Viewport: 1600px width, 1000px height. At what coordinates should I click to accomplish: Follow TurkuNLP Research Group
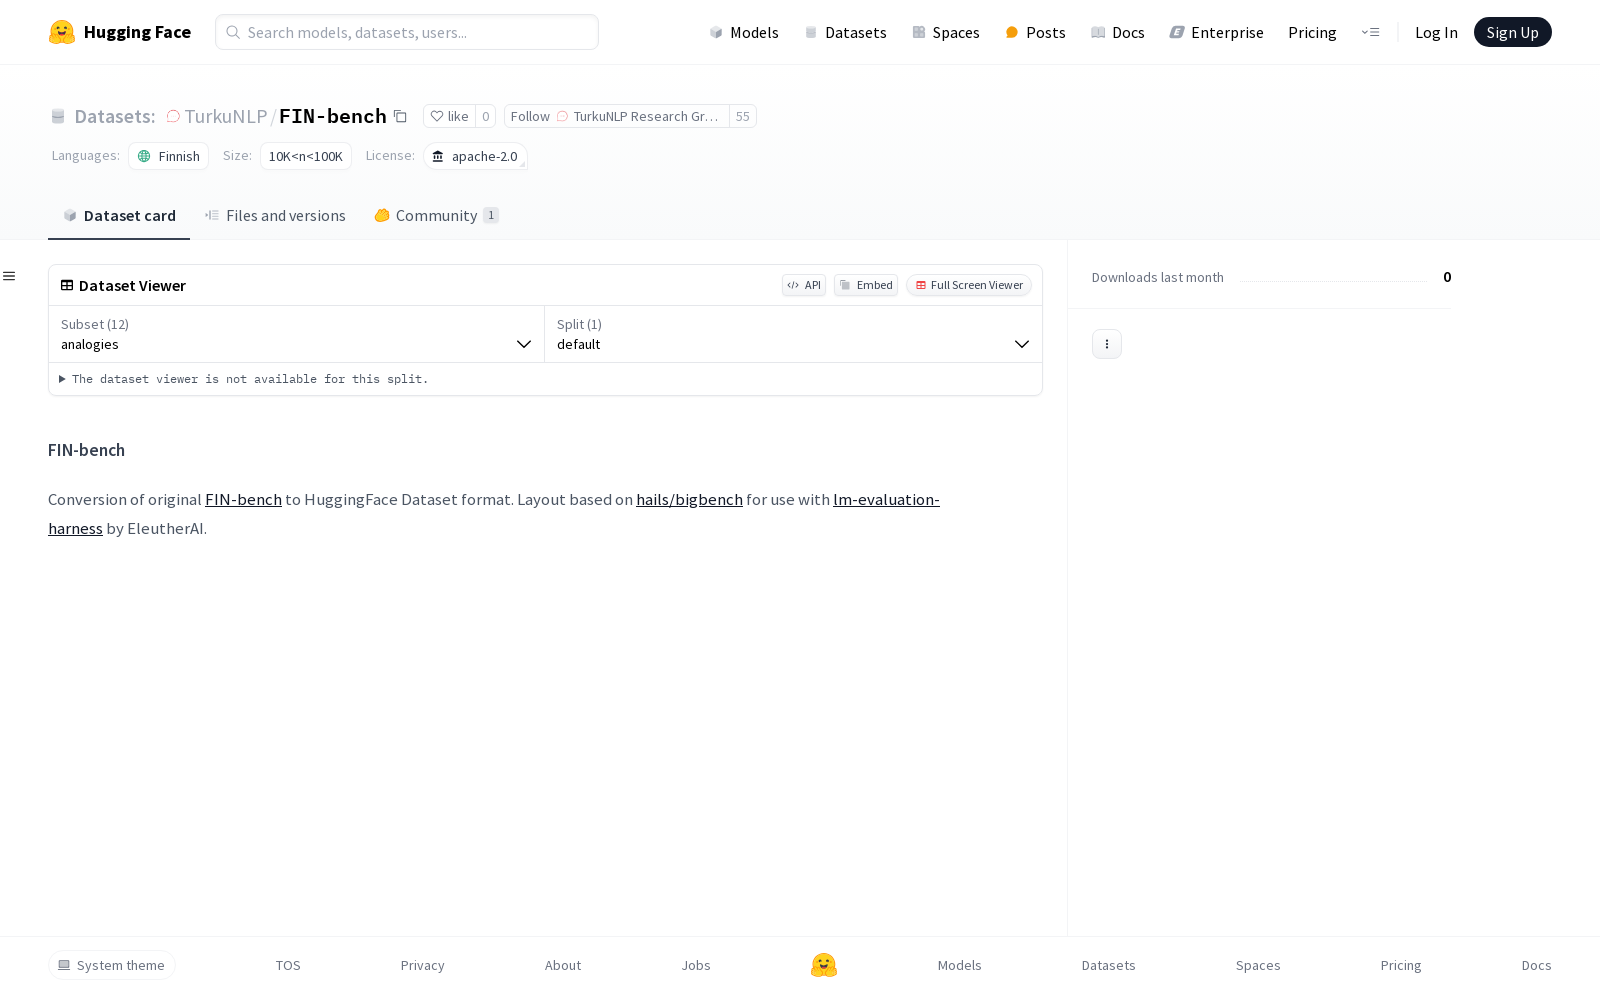616,116
